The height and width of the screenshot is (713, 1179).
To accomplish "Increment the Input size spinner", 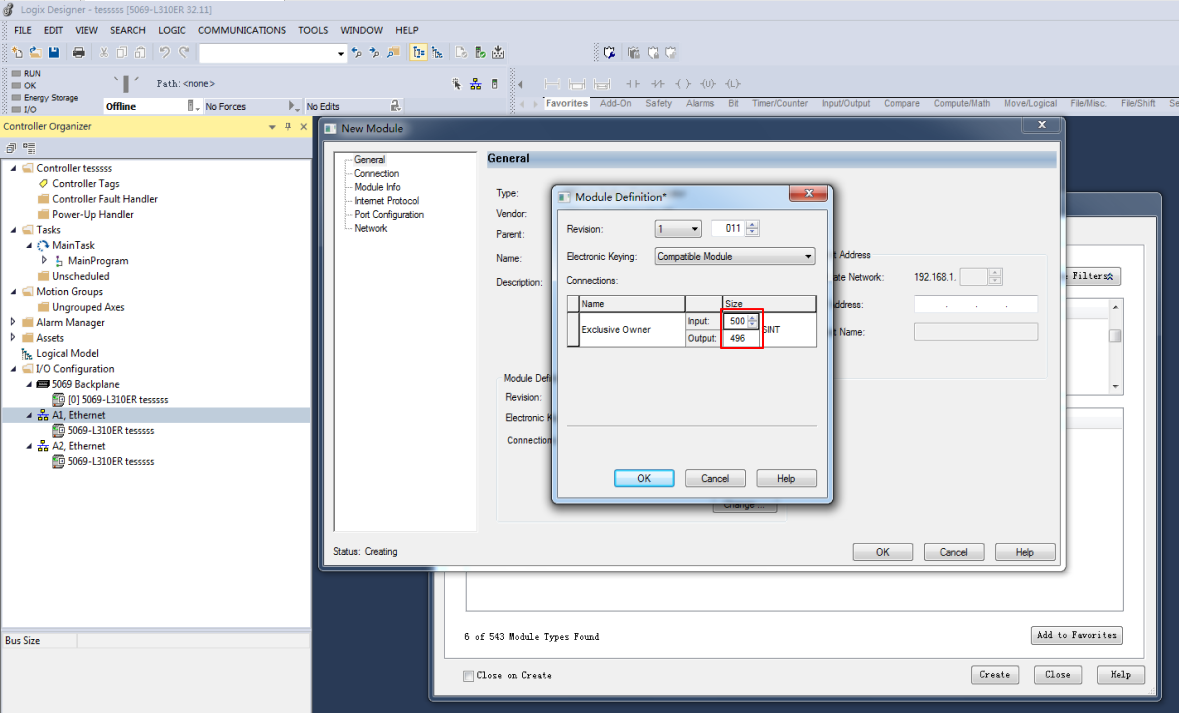I will click(753, 318).
